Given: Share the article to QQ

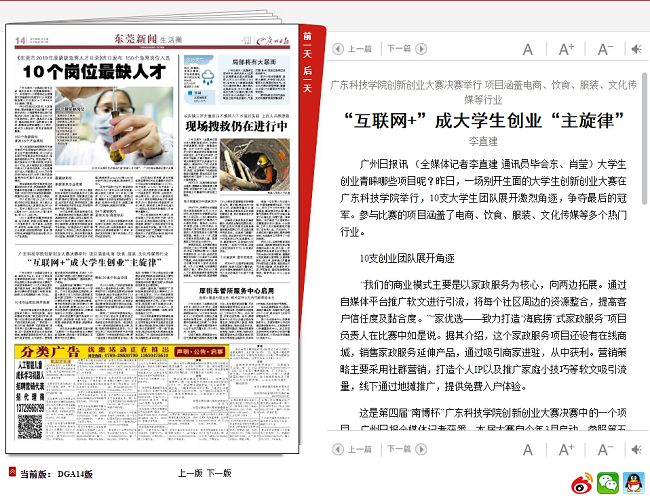Looking at the screenshot, I should point(634,483).
